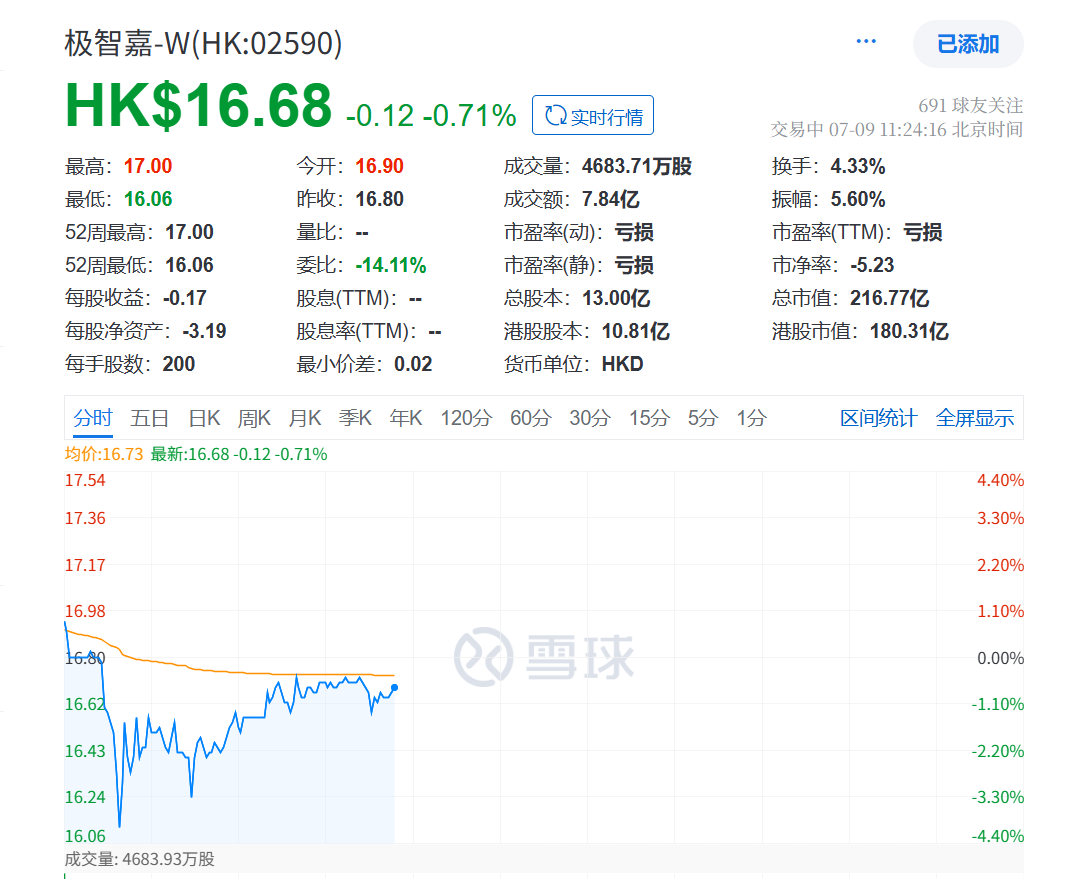
Task: Click the 成交量: 4683.93万股 label below chart
Action: click(139, 859)
